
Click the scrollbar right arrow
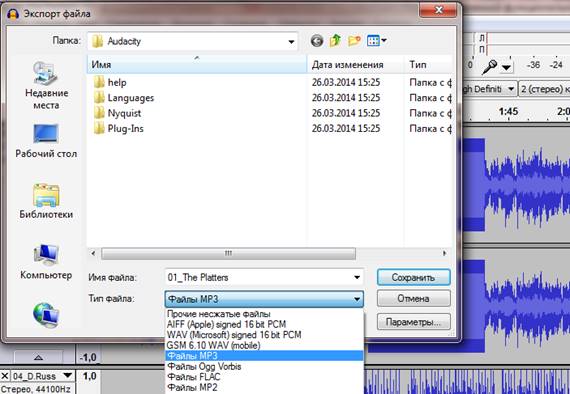point(444,253)
